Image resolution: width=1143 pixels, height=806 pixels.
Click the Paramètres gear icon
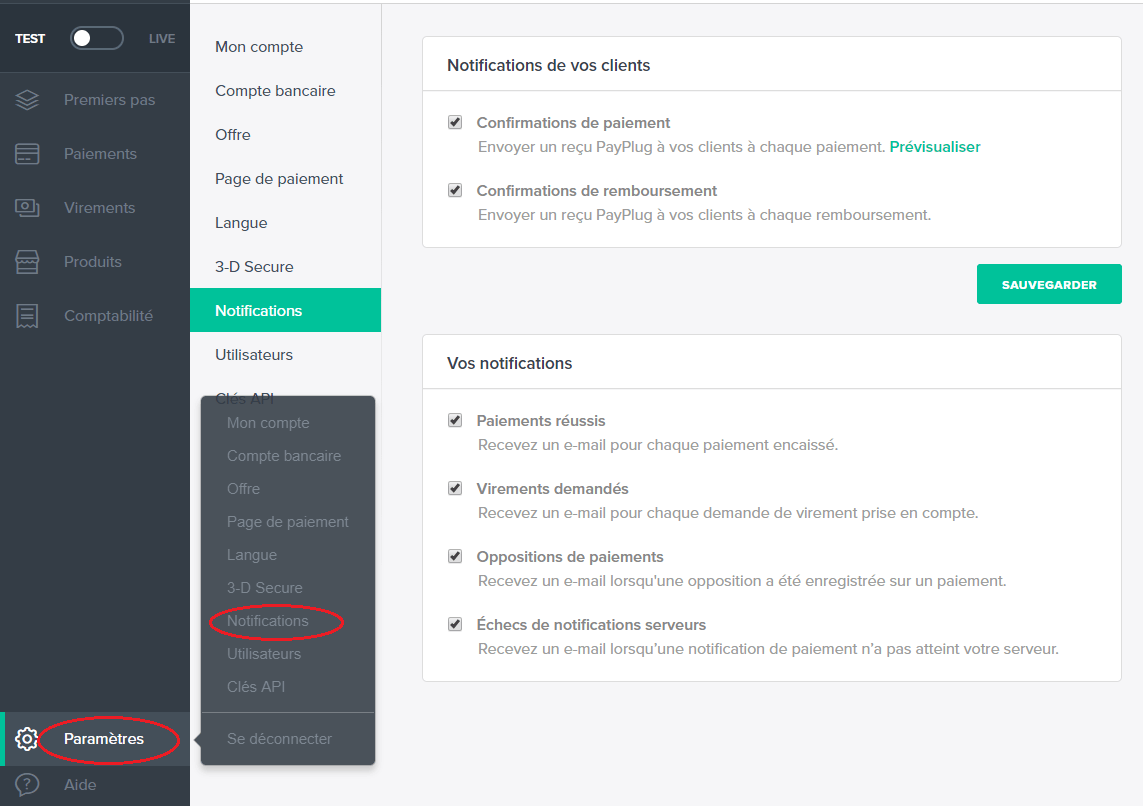coord(26,738)
